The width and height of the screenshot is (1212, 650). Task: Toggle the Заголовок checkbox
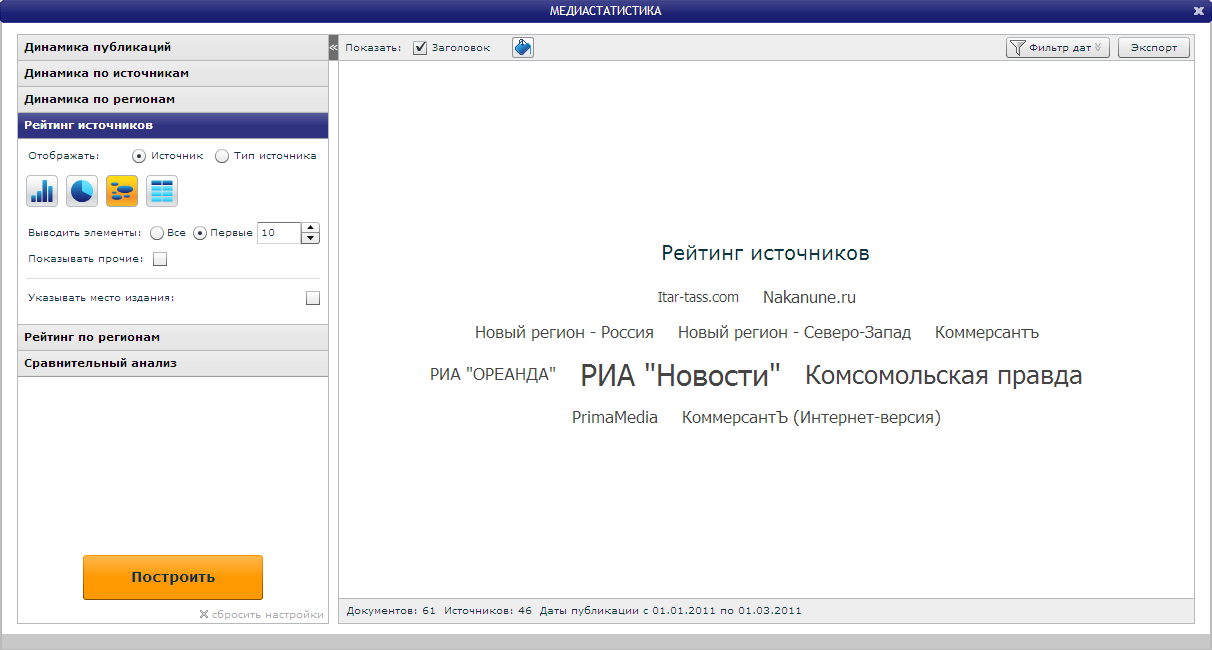[420, 48]
